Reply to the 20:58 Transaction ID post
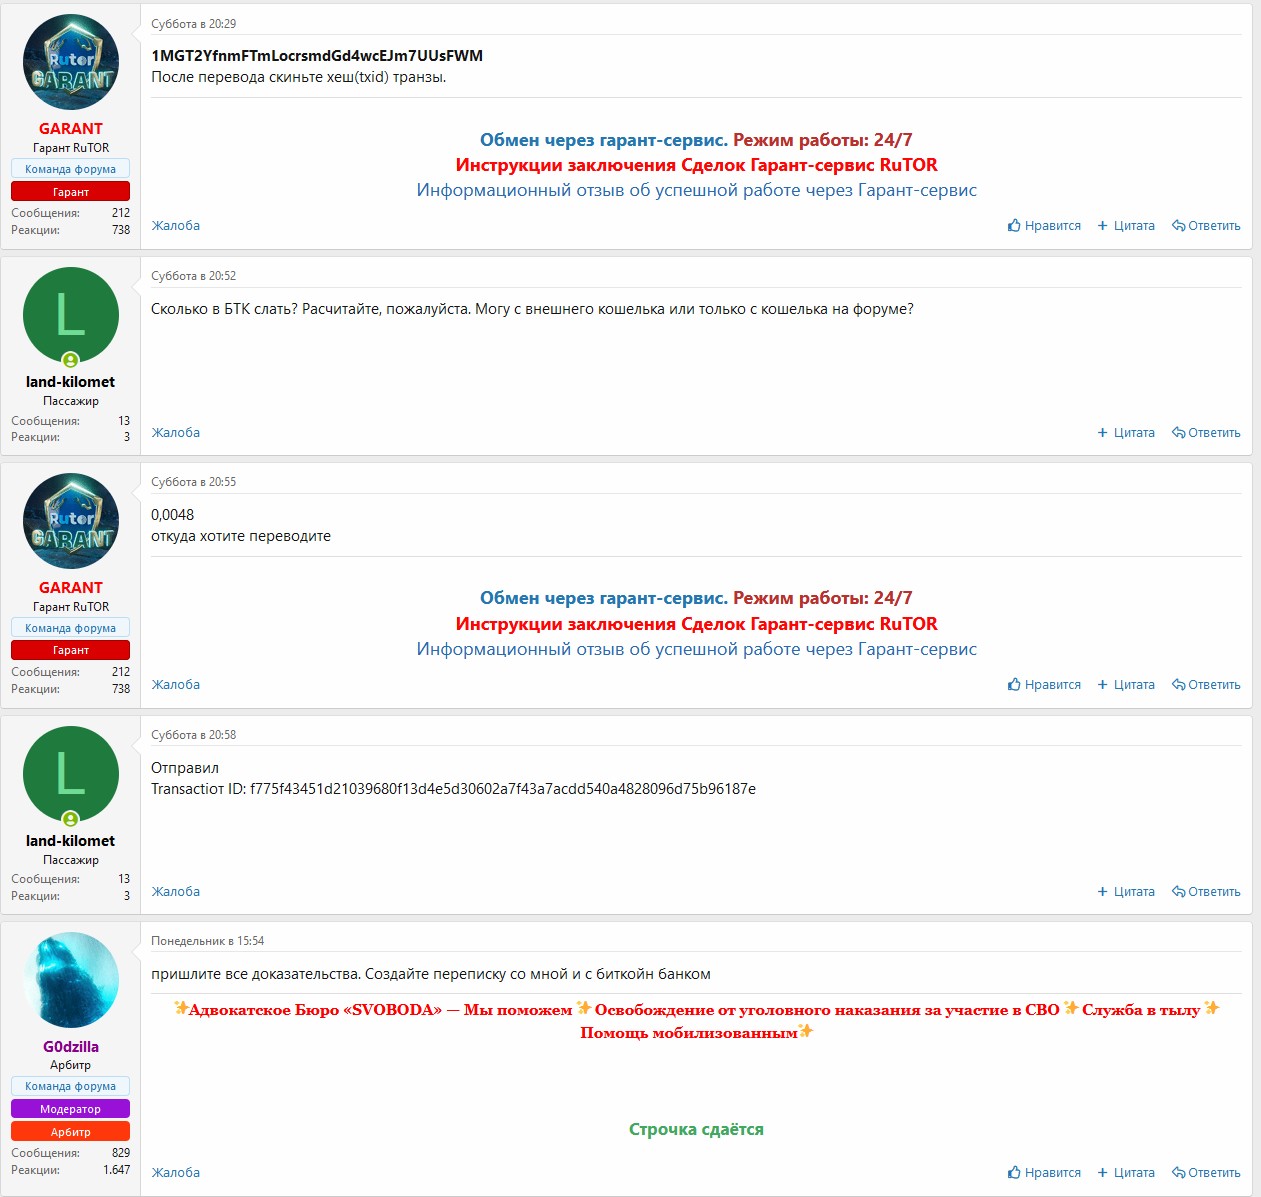 coord(1206,892)
